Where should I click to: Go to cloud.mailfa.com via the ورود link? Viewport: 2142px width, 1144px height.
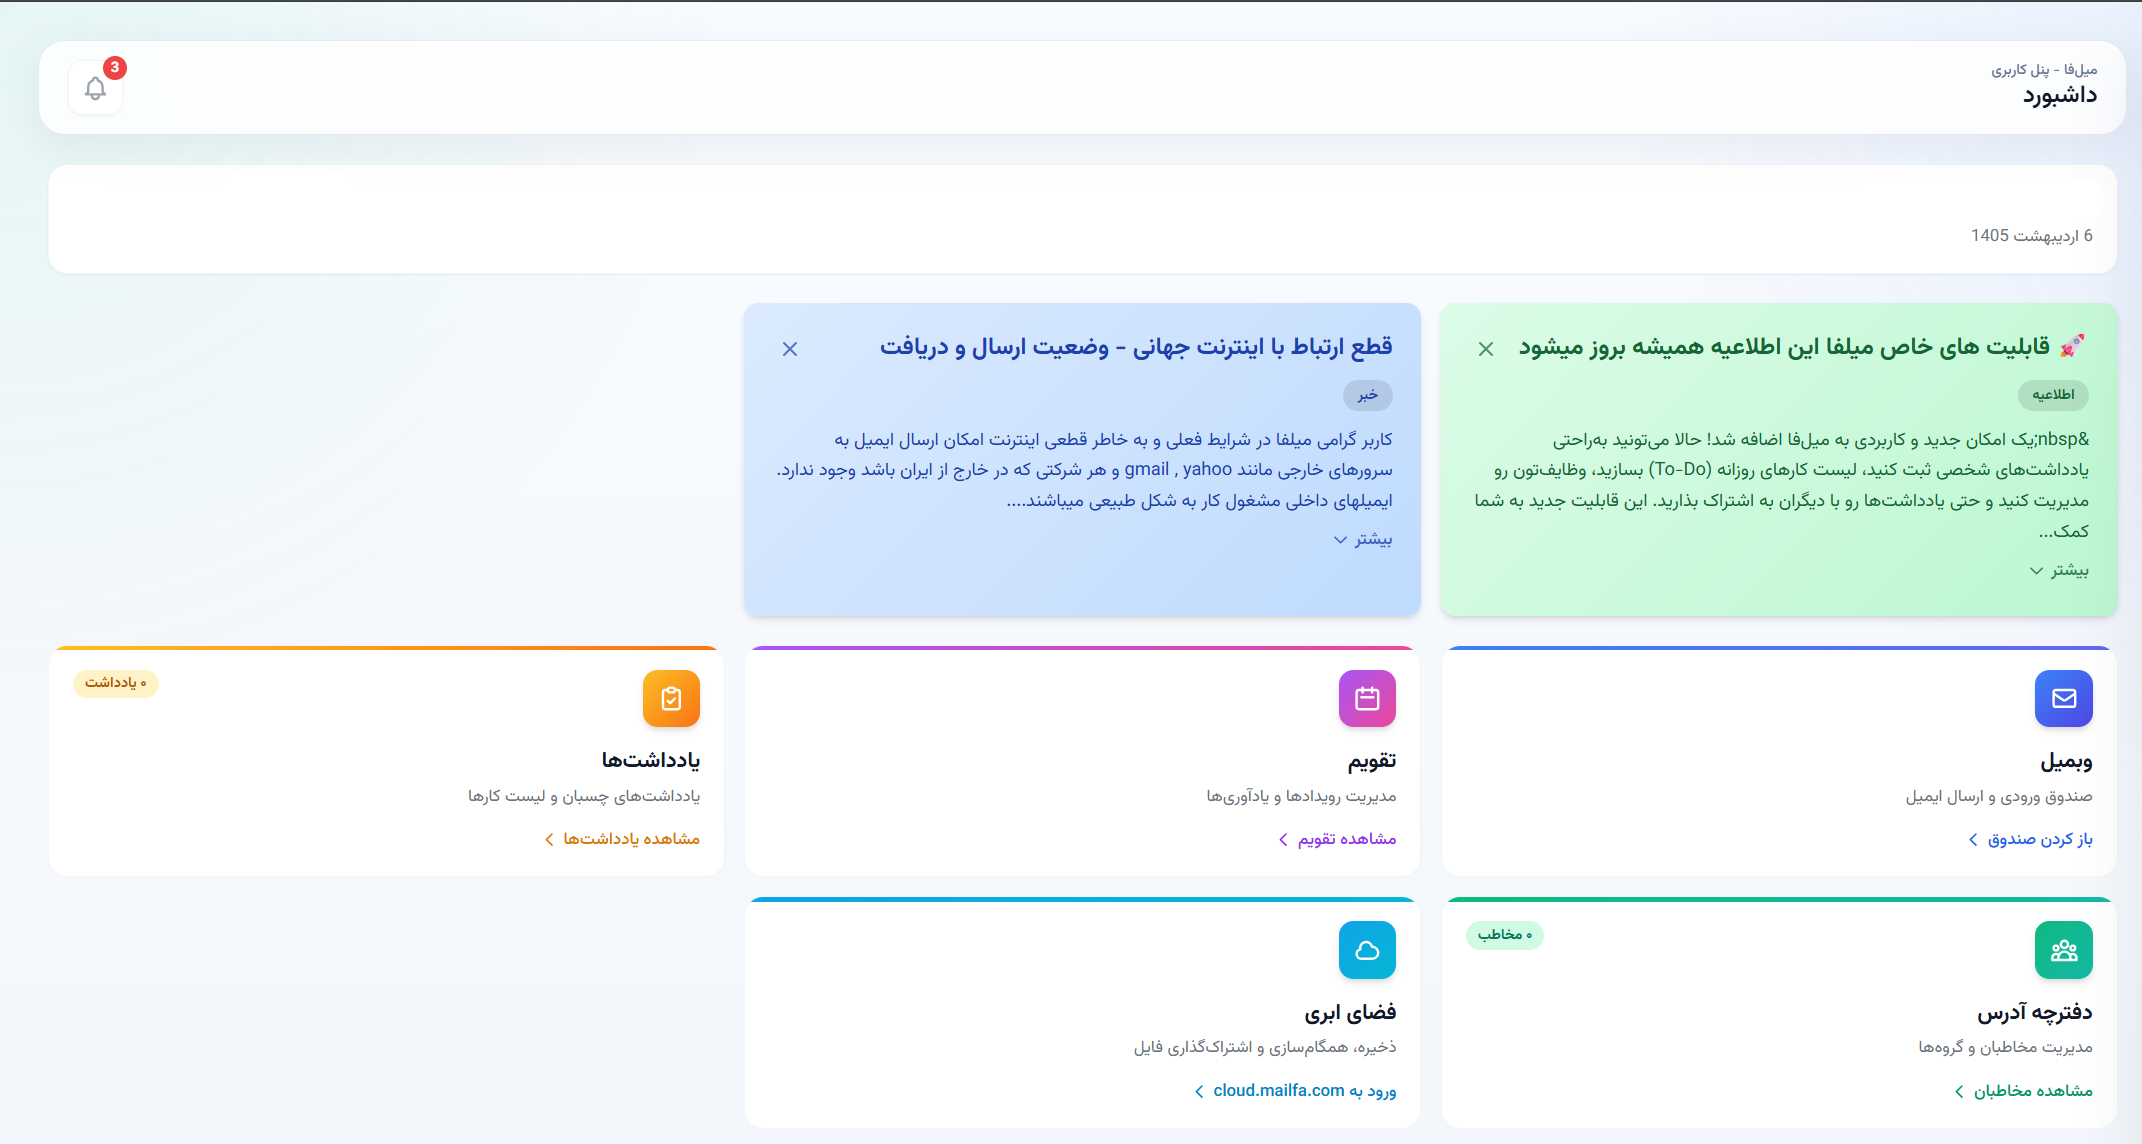click(x=1295, y=1091)
